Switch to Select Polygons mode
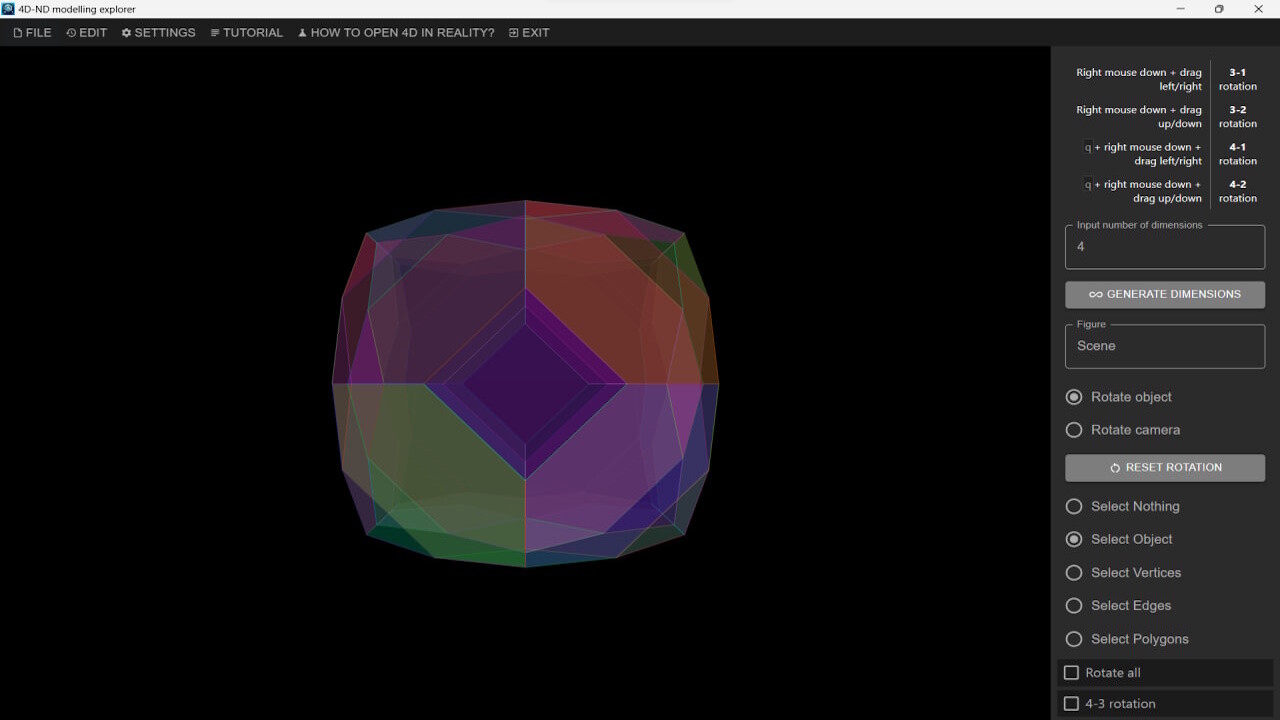This screenshot has height=720, width=1280. [x=1074, y=639]
